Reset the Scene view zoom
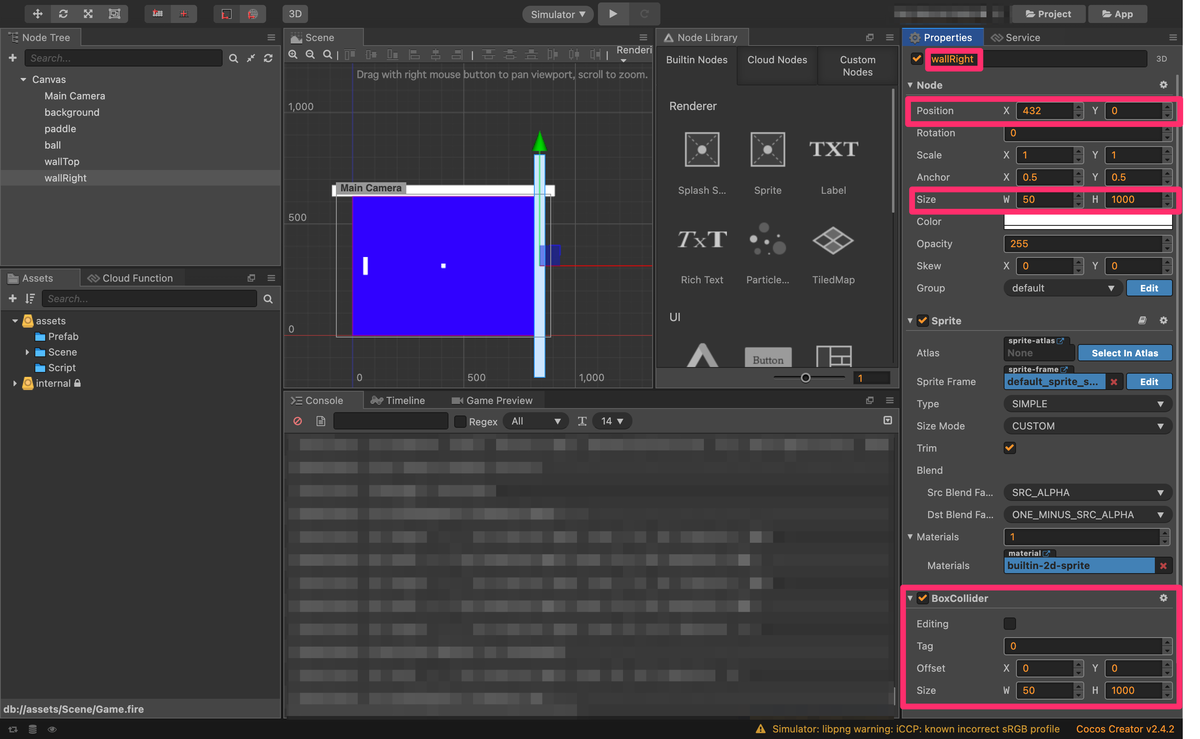Screen dimensions: 1200x739 click(x=327, y=55)
